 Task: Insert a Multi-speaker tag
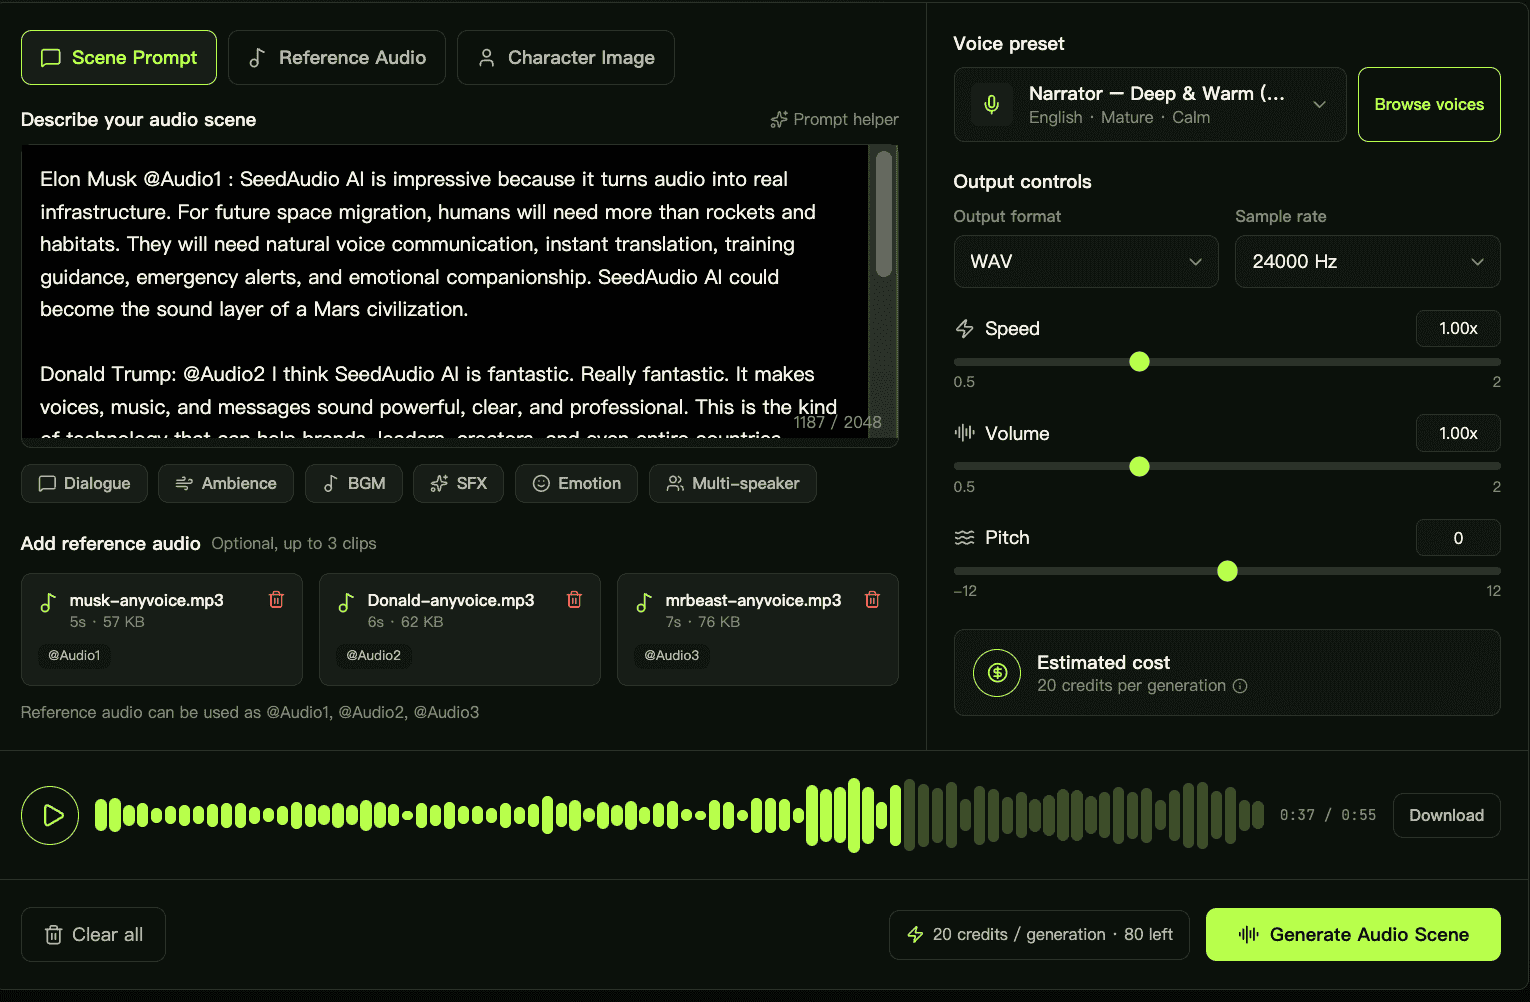click(733, 484)
